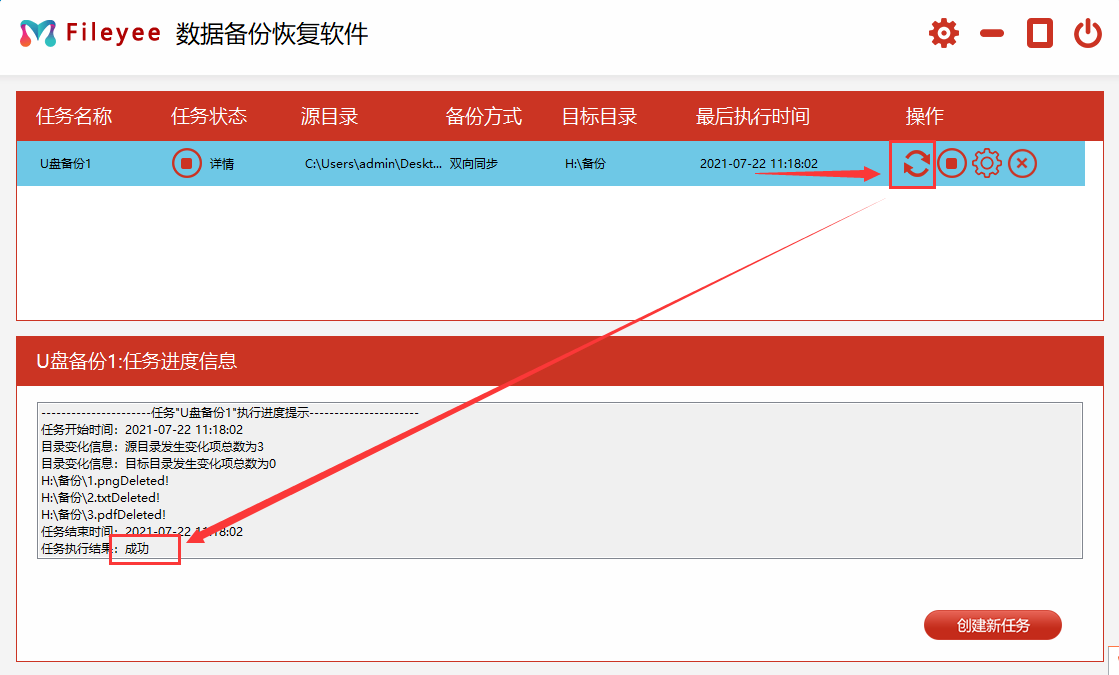Open the global settings gear in title bar

point(943,33)
